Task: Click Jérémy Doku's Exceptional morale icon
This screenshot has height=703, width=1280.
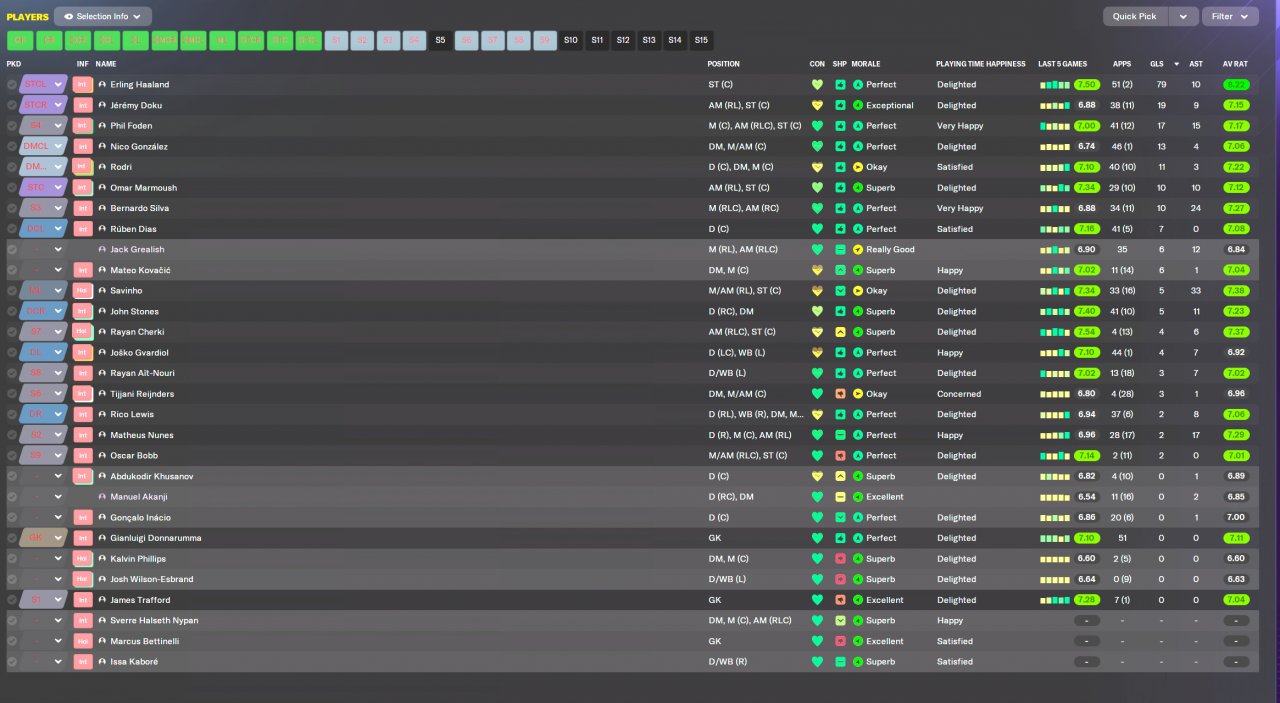Action: pos(858,105)
